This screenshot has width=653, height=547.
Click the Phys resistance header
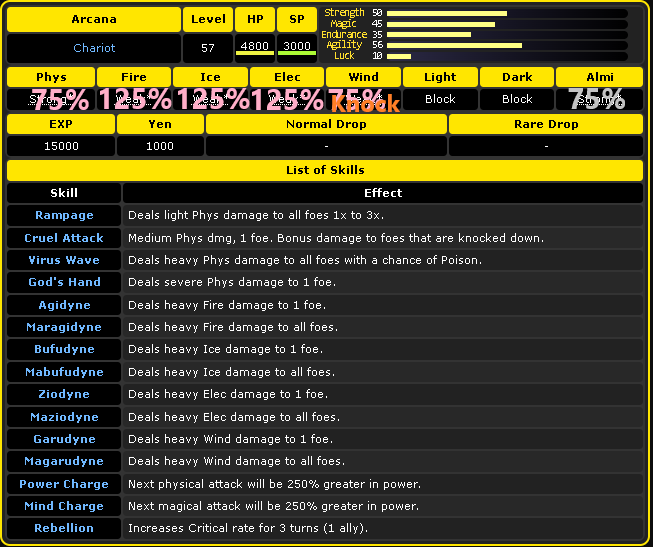pyautogui.click(x=51, y=77)
